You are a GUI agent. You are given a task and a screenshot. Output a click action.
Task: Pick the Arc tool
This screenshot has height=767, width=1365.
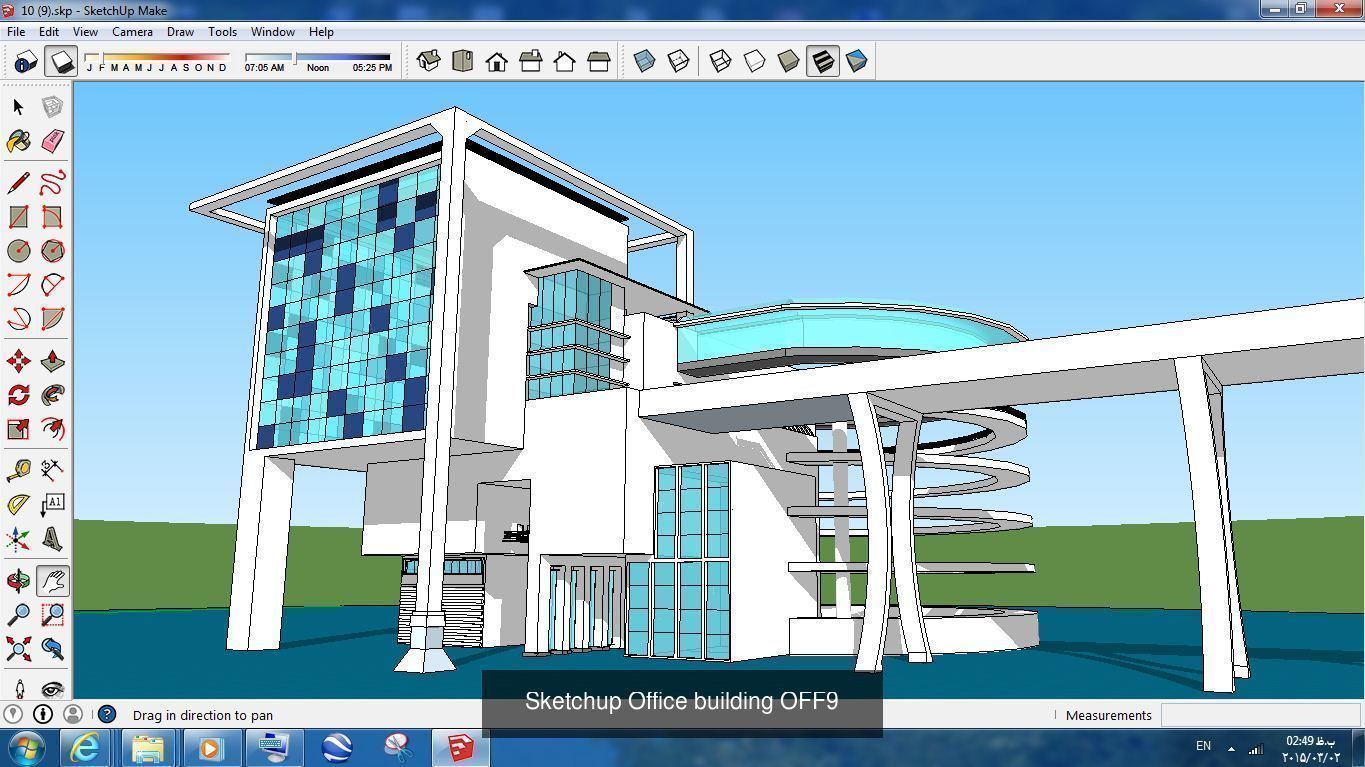(18, 285)
